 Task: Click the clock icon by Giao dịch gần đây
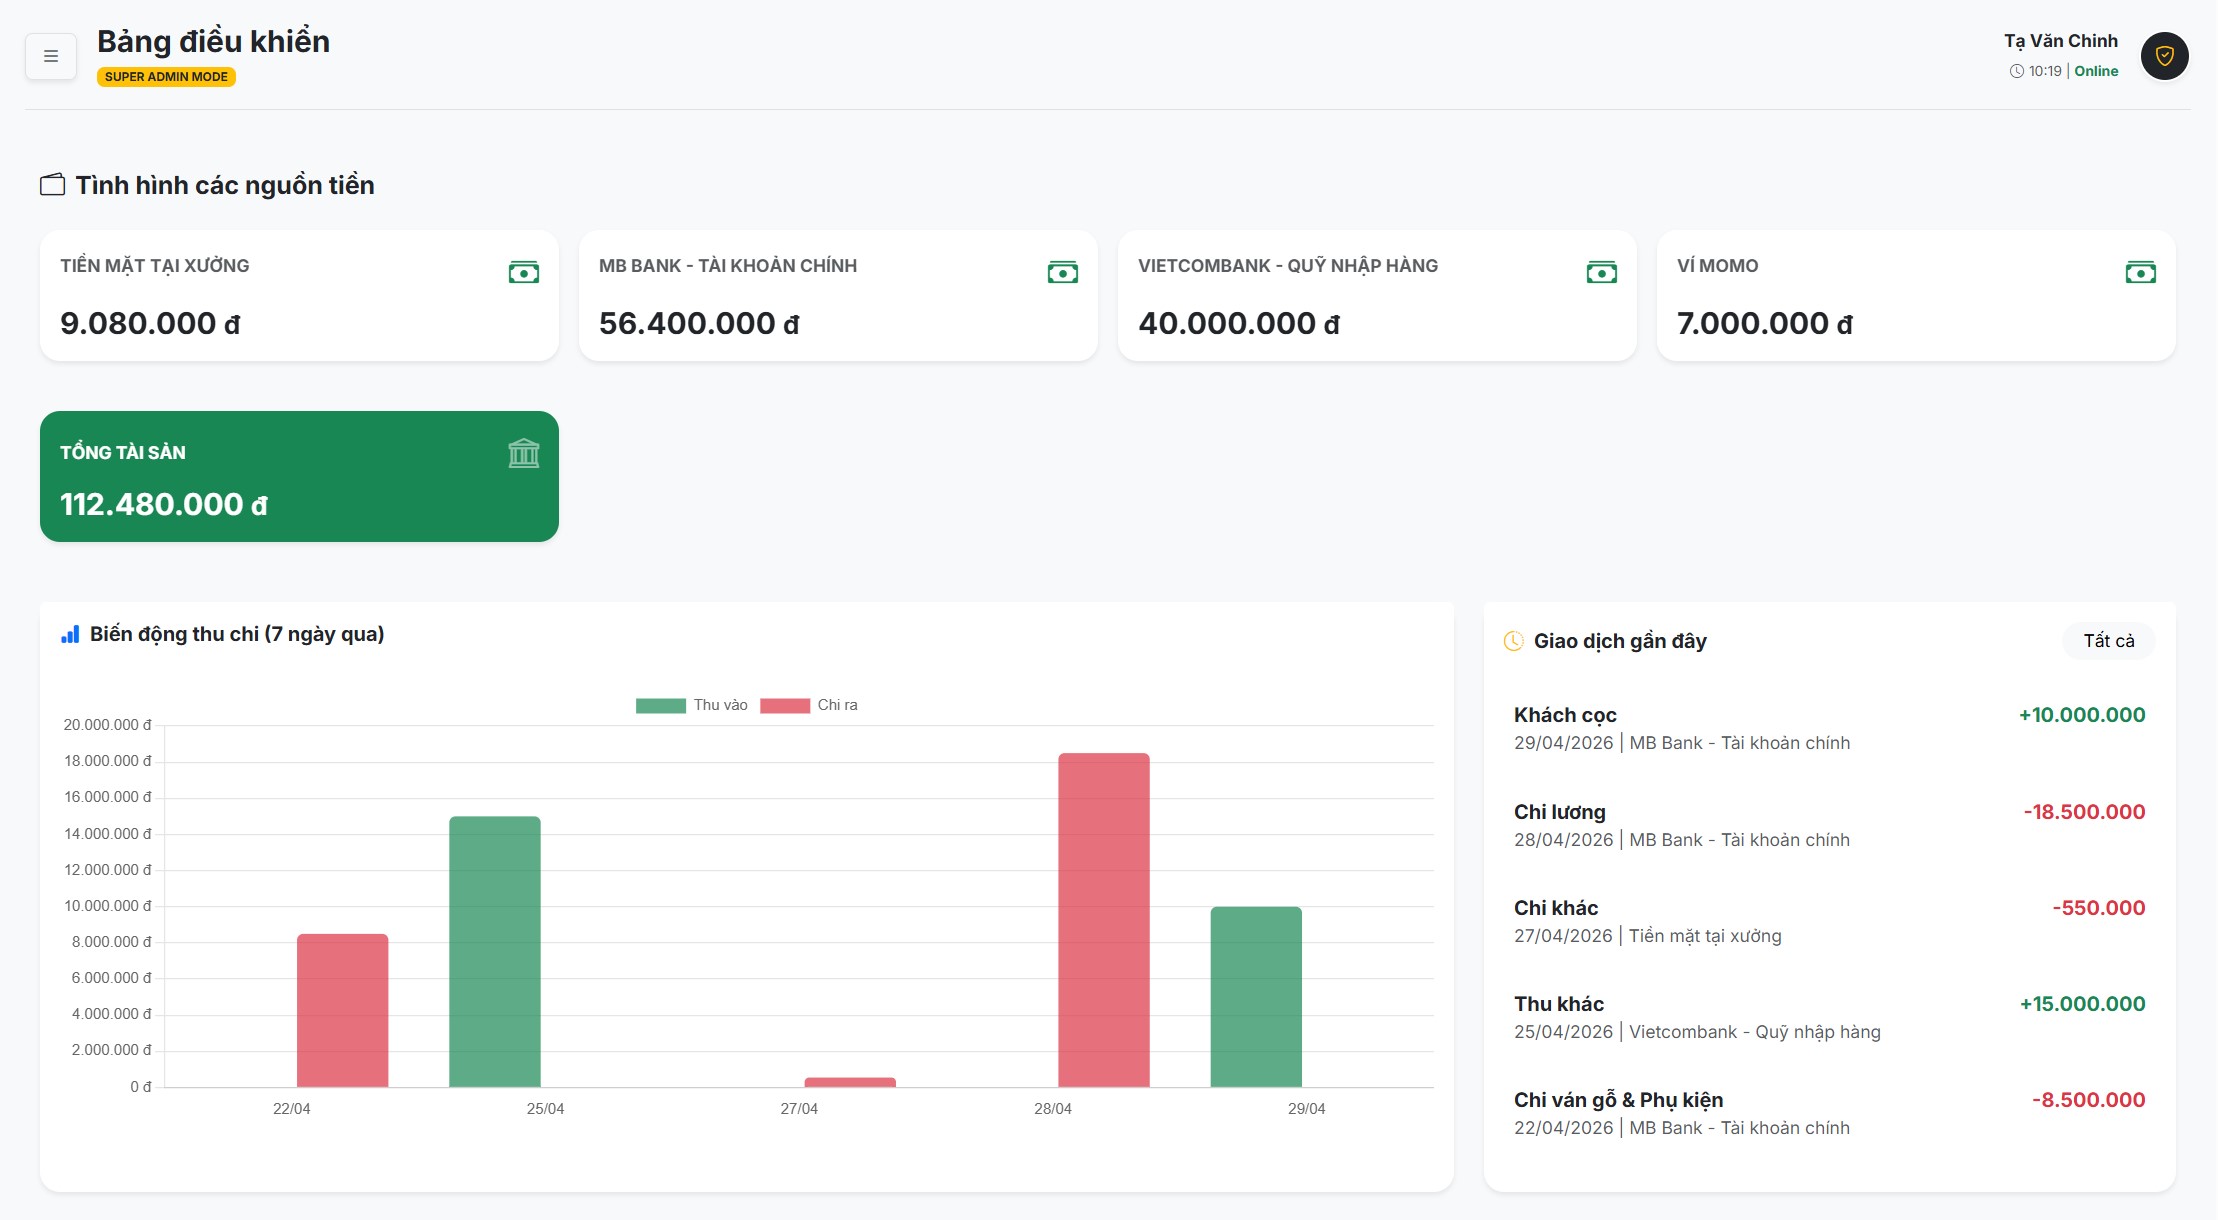coord(1514,641)
